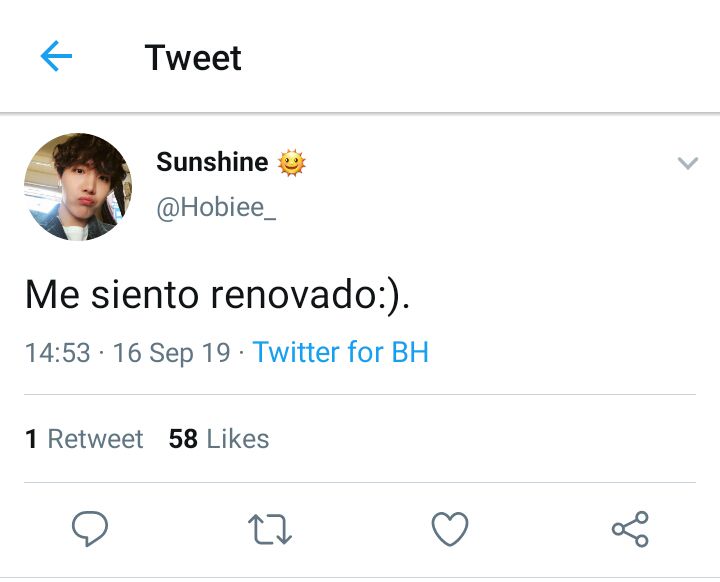The width and height of the screenshot is (720, 582).
Task: Go back using the blue arrow
Action: 56,56
